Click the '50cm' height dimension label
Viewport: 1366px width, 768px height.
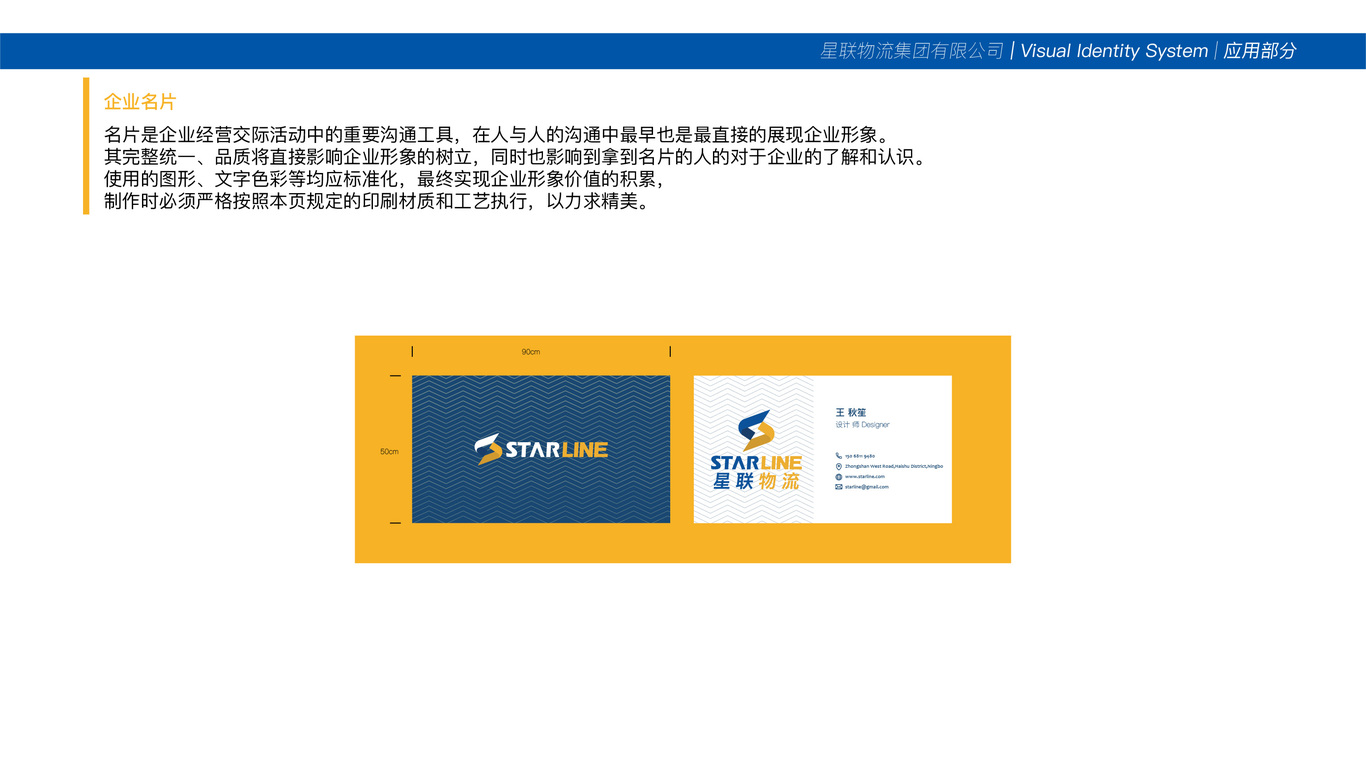pyautogui.click(x=389, y=452)
